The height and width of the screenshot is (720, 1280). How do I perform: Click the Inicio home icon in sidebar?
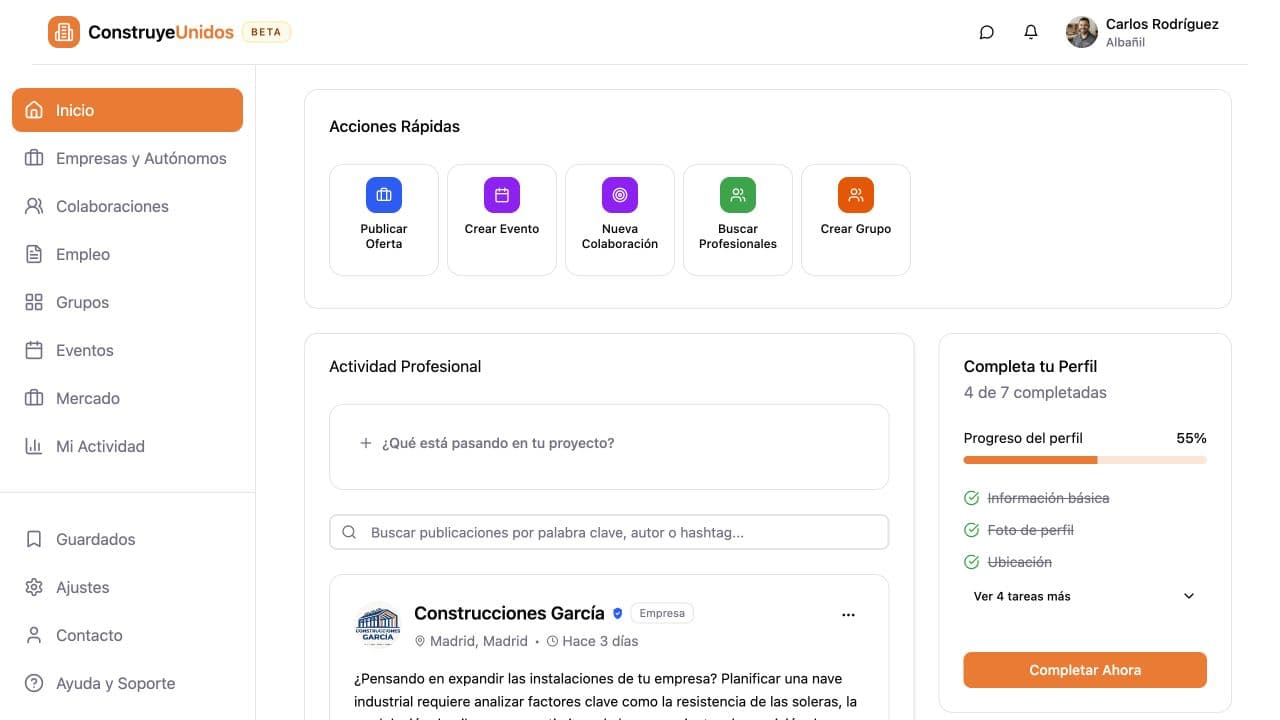pyautogui.click(x=34, y=110)
